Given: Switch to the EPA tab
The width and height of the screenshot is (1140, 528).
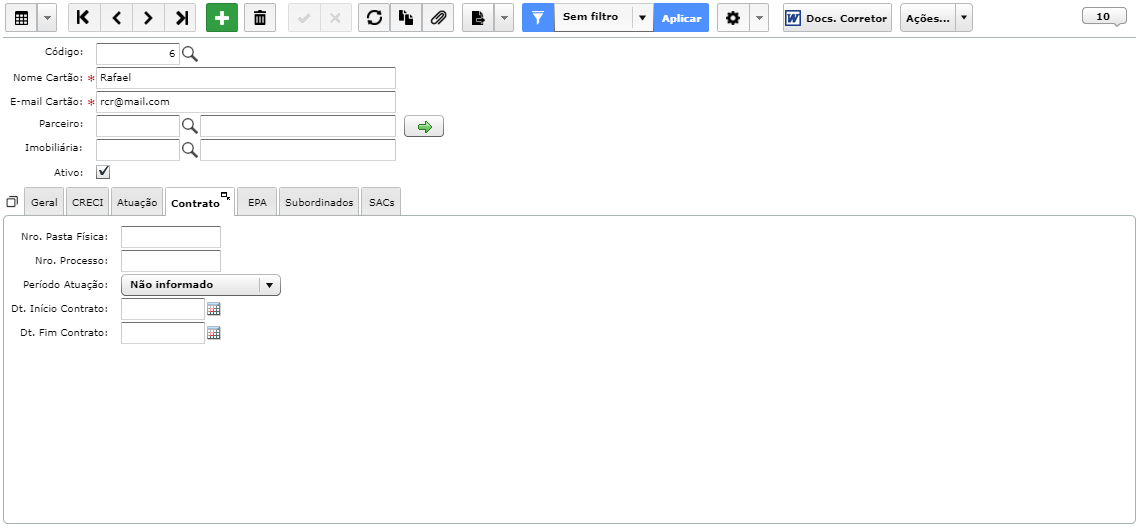Looking at the screenshot, I should tap(257, 202).
